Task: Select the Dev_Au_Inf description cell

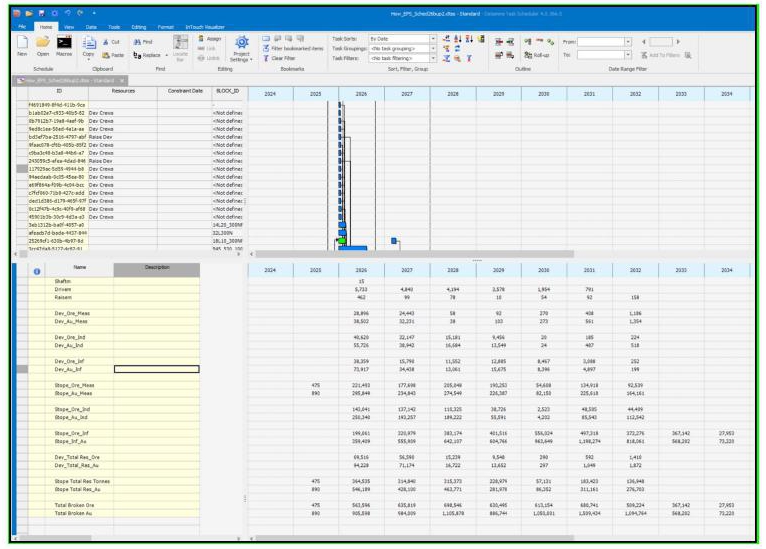Action: (149, 369)
